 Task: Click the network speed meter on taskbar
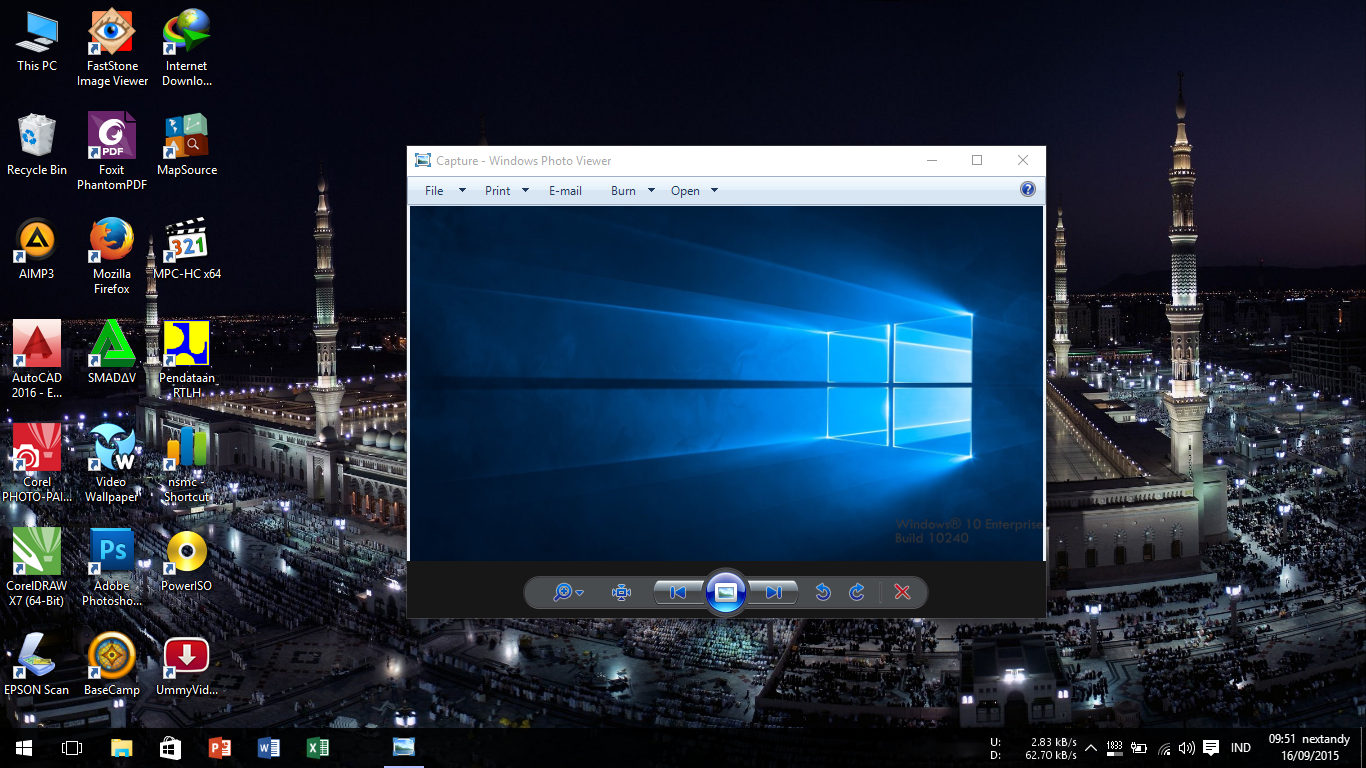1034,748
